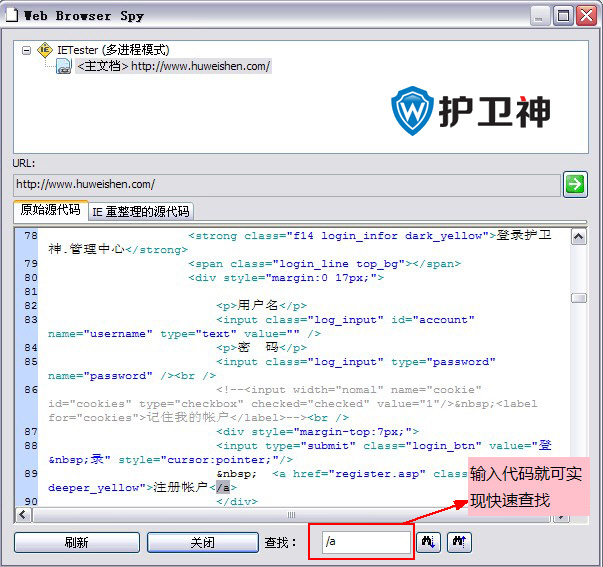The image size is (603, 567).
Task: Click 'register.asp' text in line 89
Action: point(377,474)
